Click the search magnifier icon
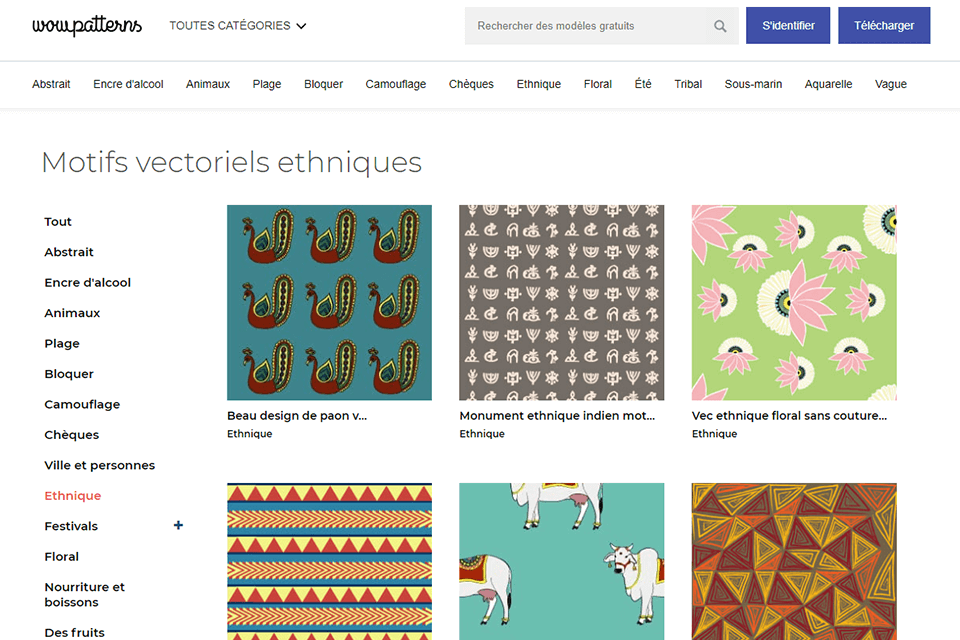 pos(720,26)
